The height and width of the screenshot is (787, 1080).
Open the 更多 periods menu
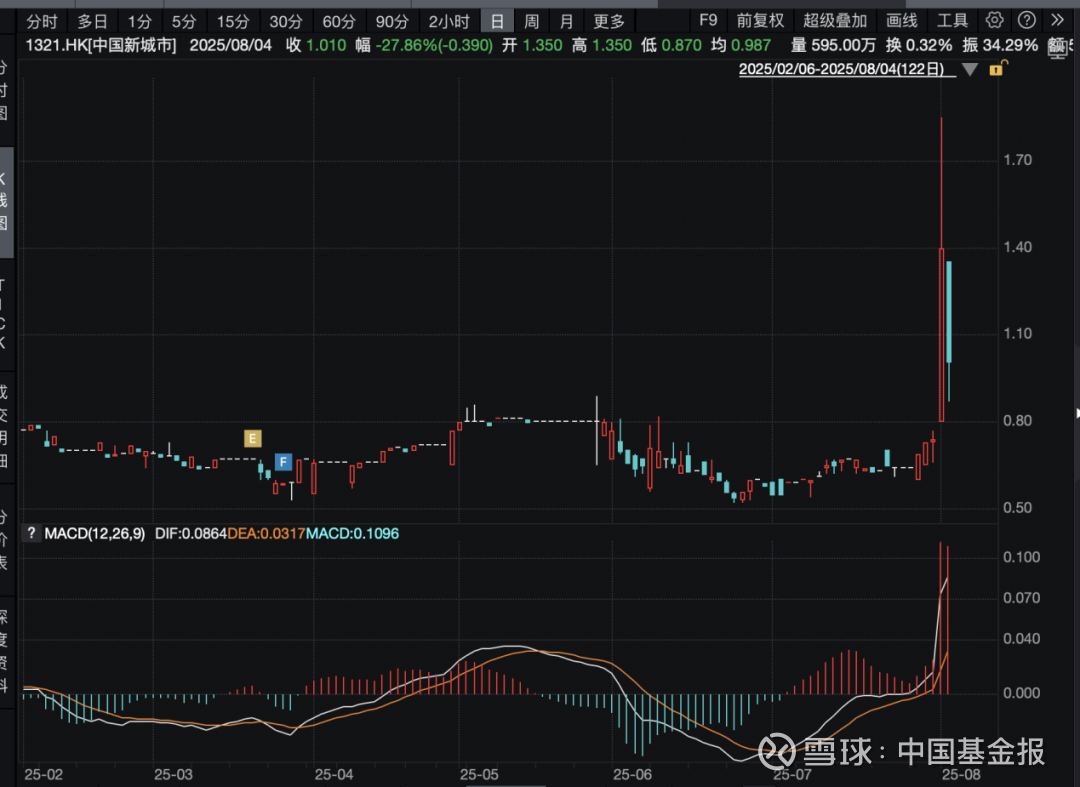click(x=608, y=21)
